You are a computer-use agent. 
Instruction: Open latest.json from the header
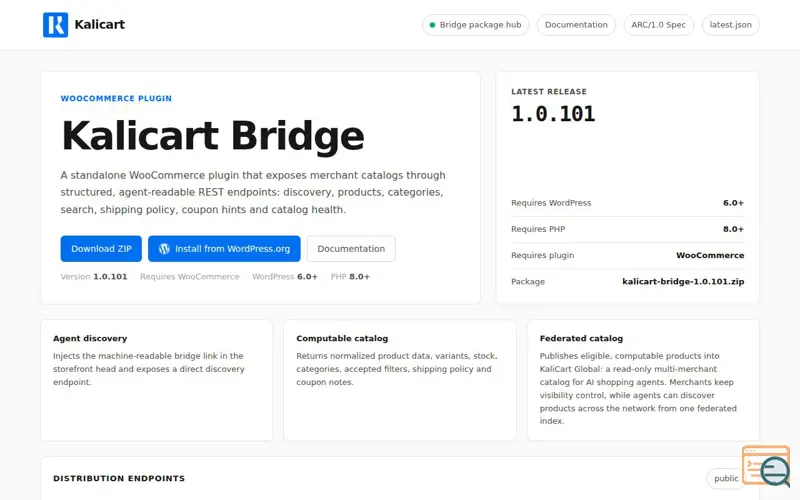click(730, 25)
